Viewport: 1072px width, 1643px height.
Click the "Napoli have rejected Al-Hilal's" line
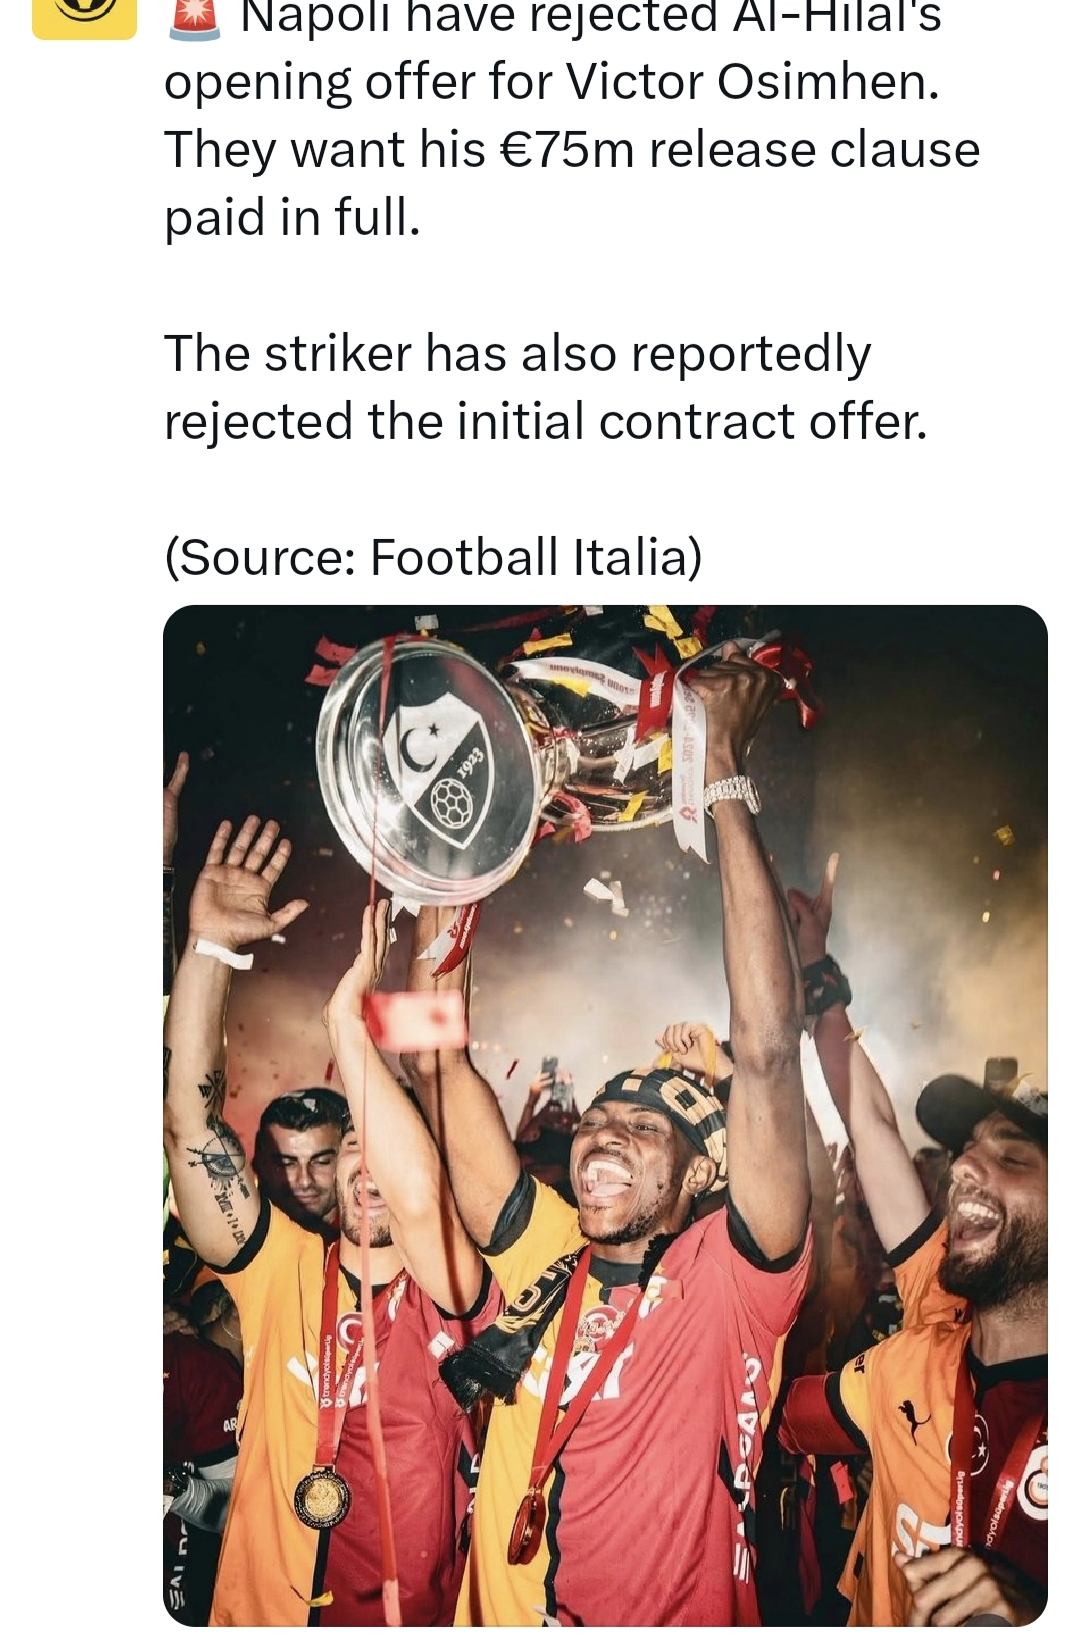(591, 18)
